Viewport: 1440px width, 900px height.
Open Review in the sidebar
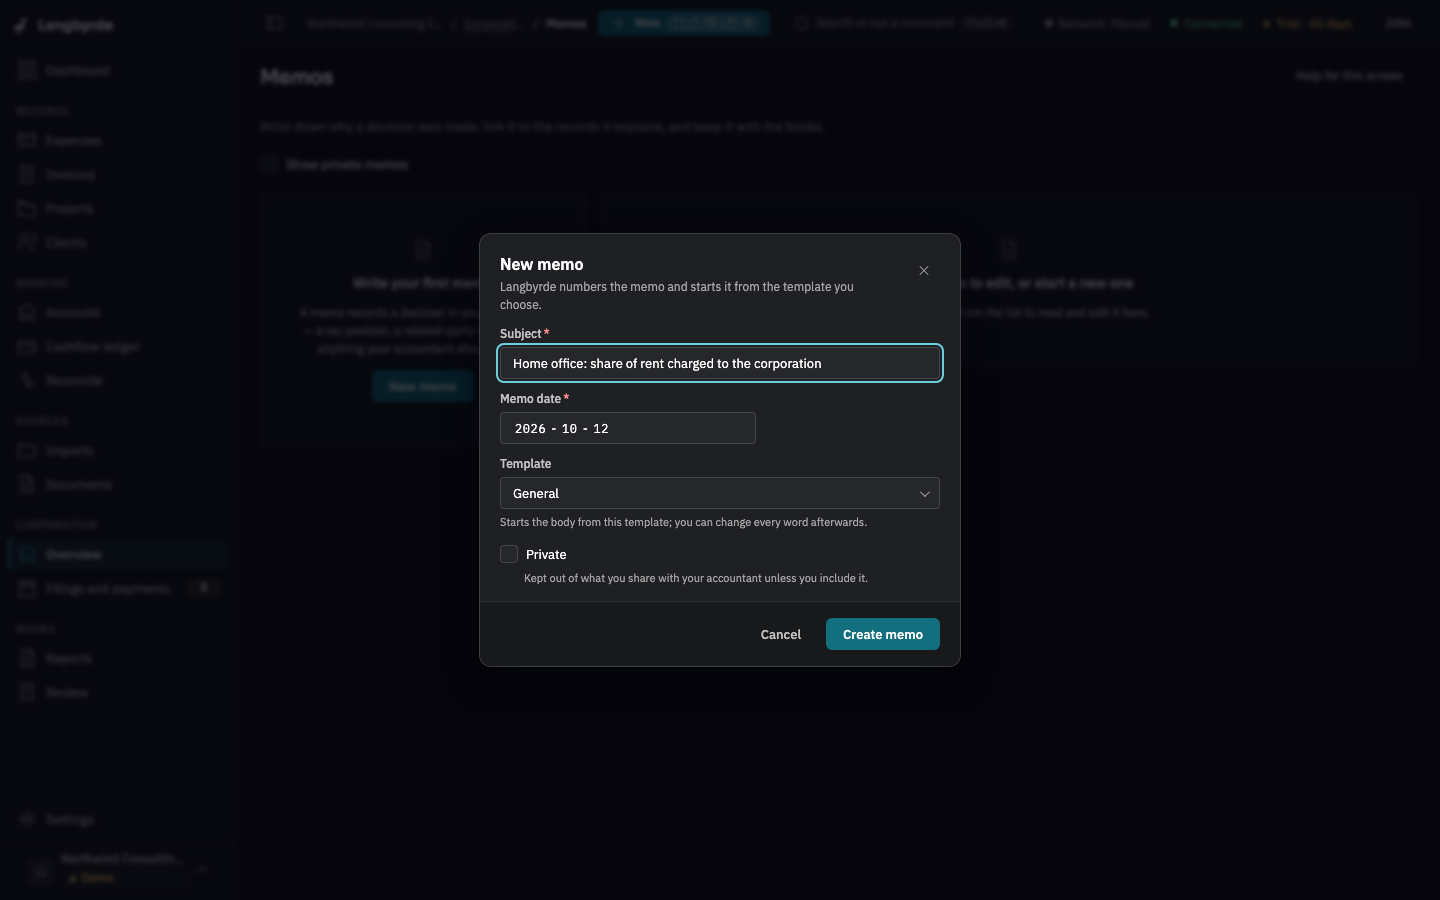tap(116, 692)
